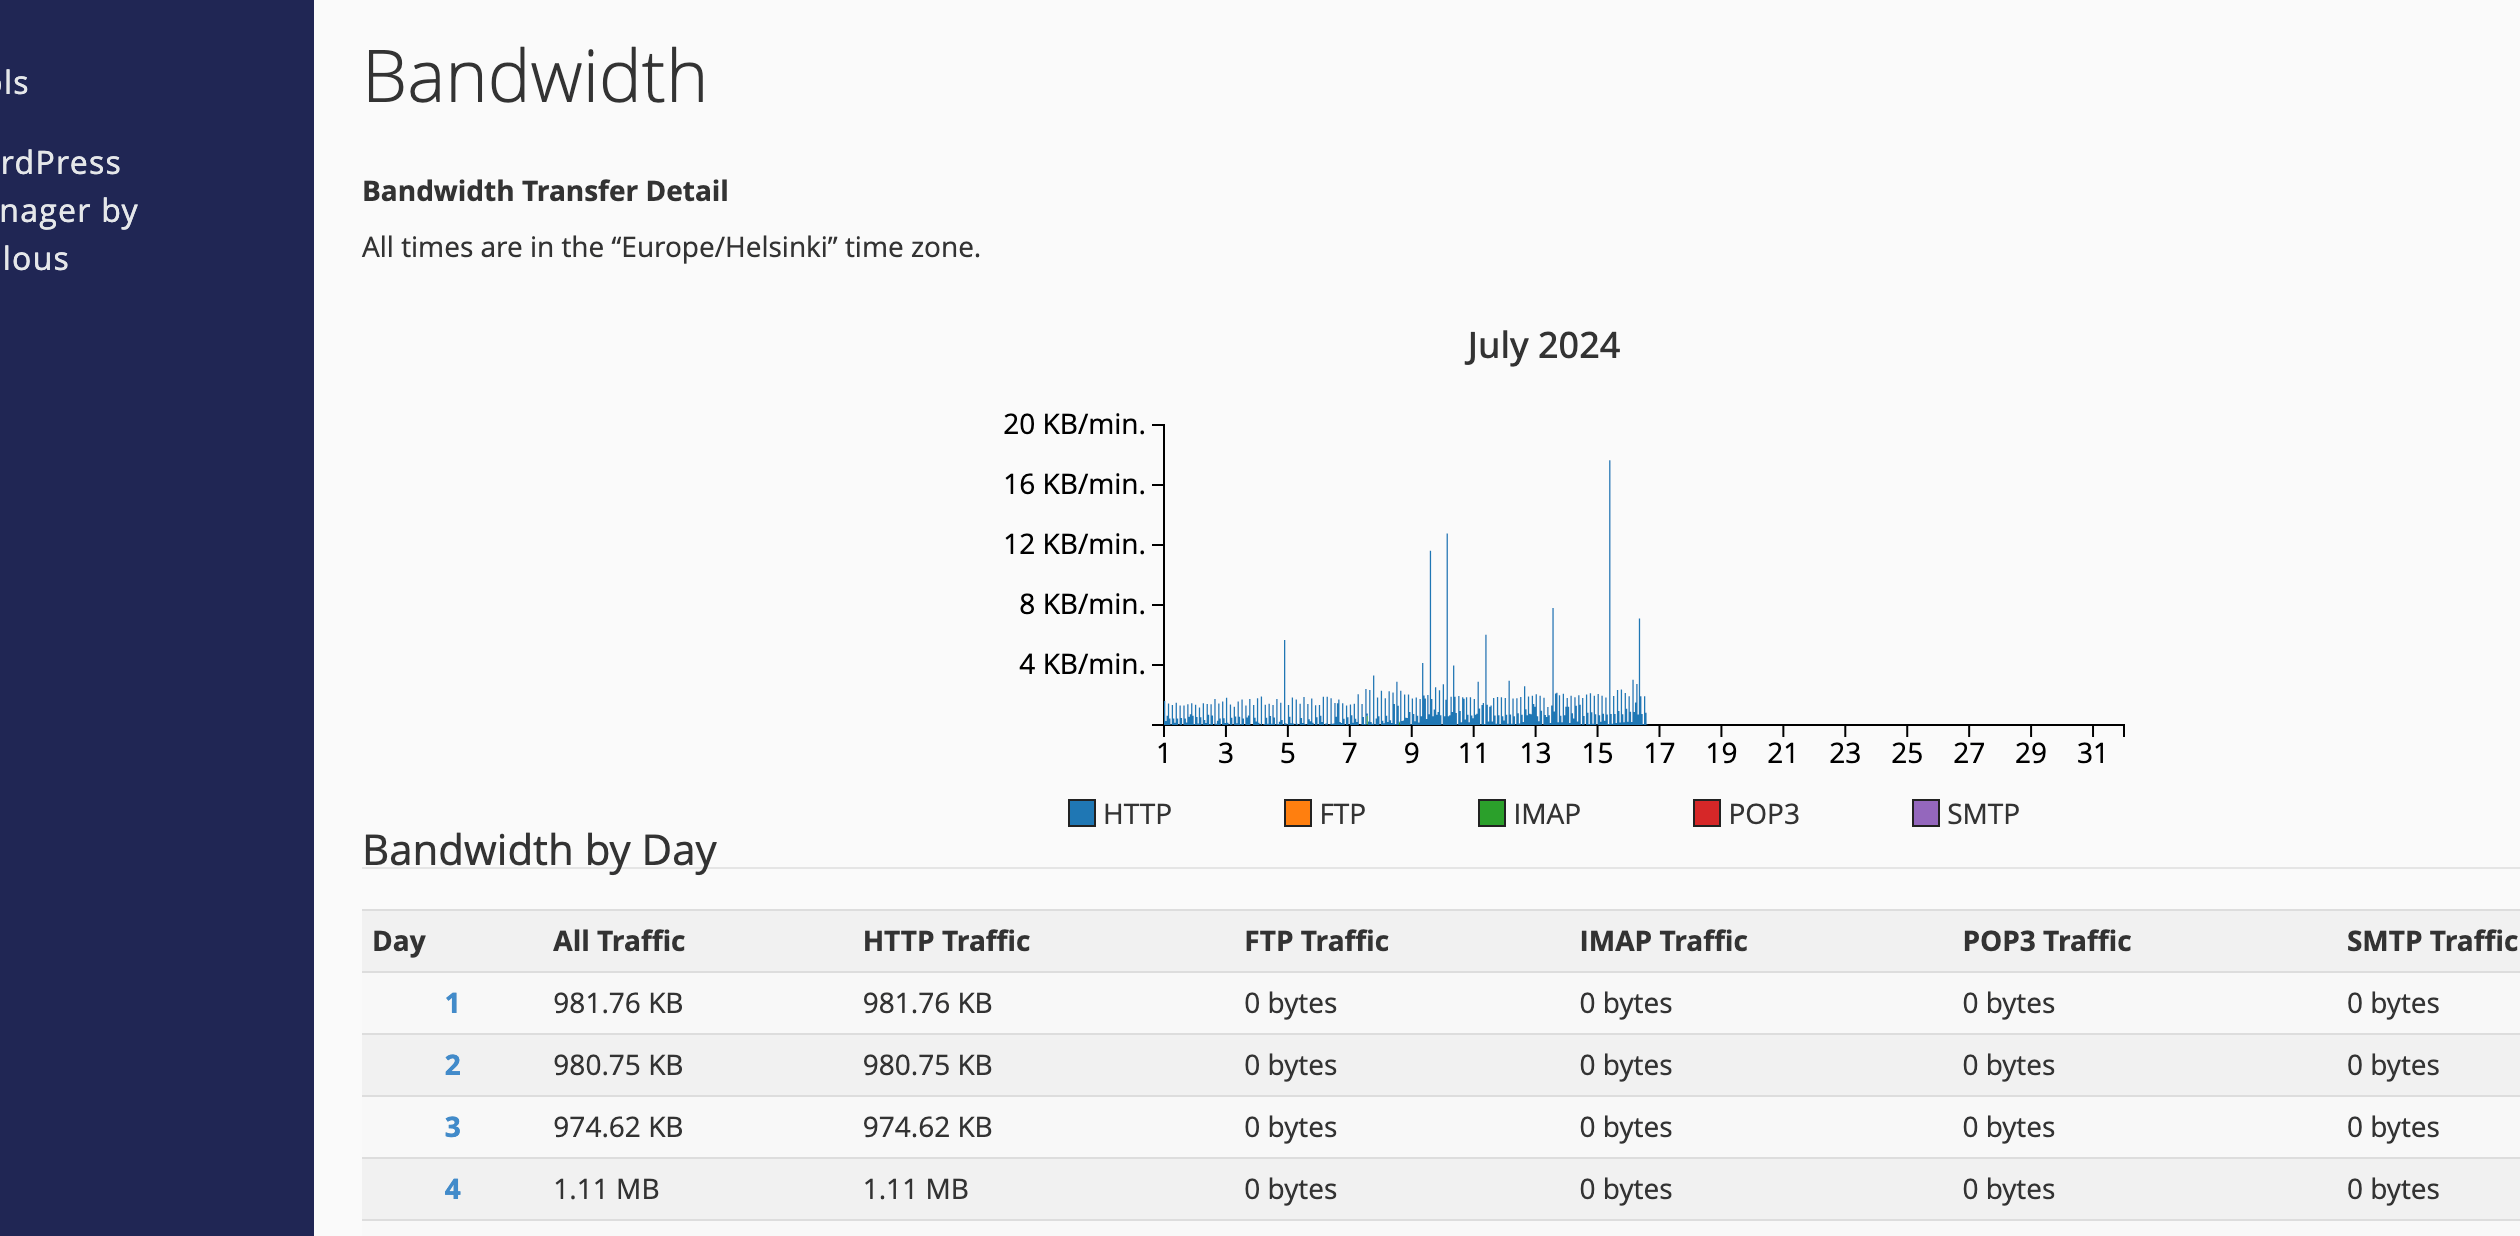Viewport: 2520px width, 1236px height.
Task: Select the '1.11 MB' HTTP Traffic cell
Action: [915, 1189]
